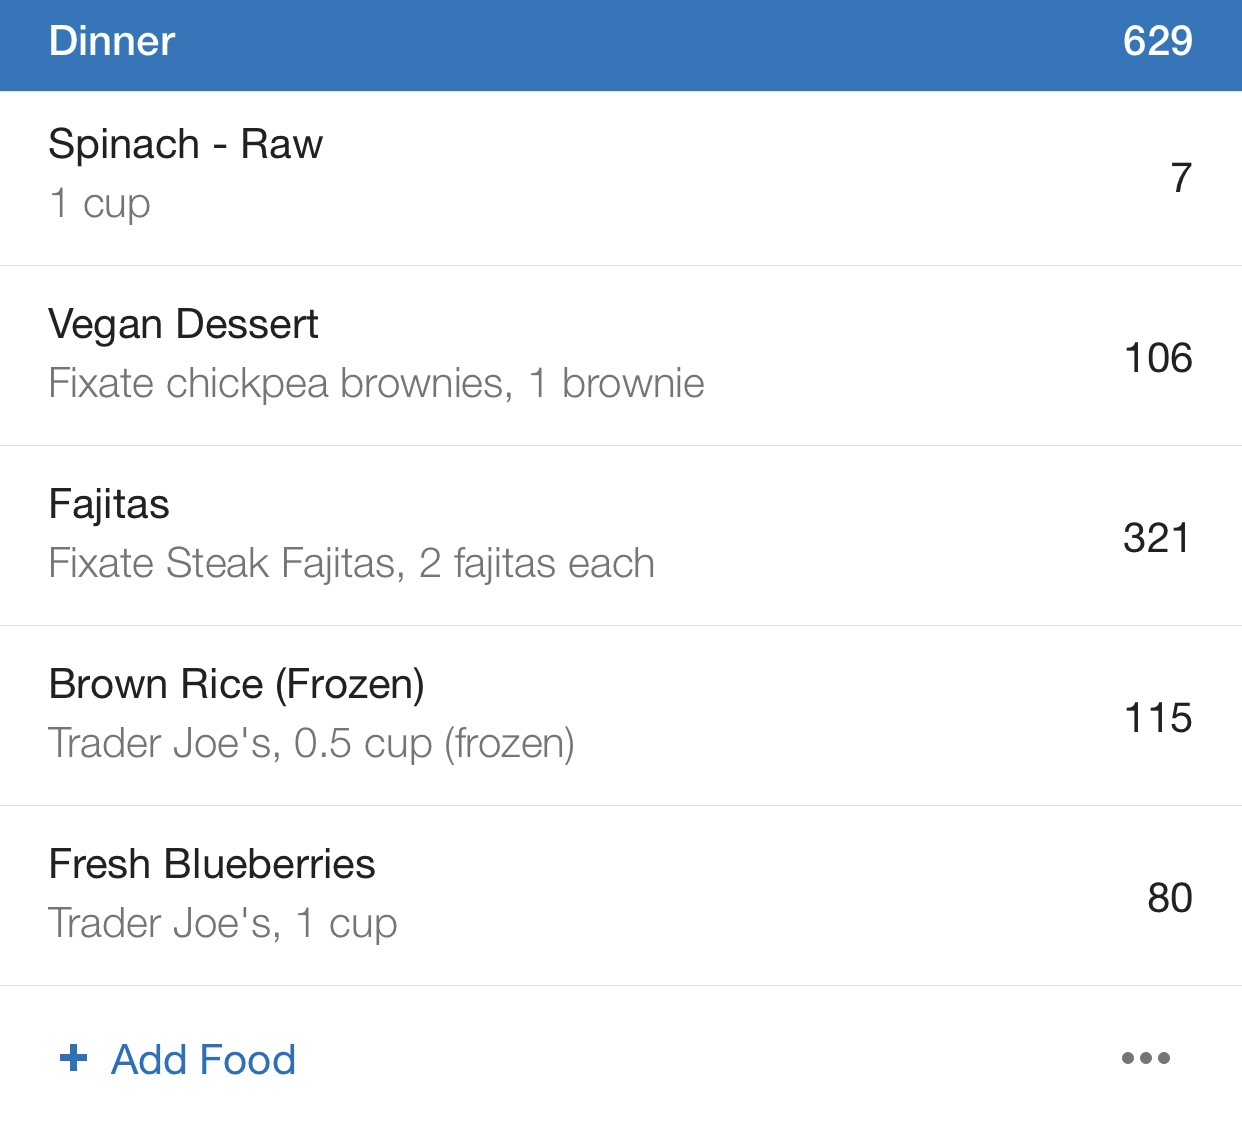This screenshot has width=1242, height=1125.
Task: Open the Spinach - Raw entry
Action: [x=621, y=178]
